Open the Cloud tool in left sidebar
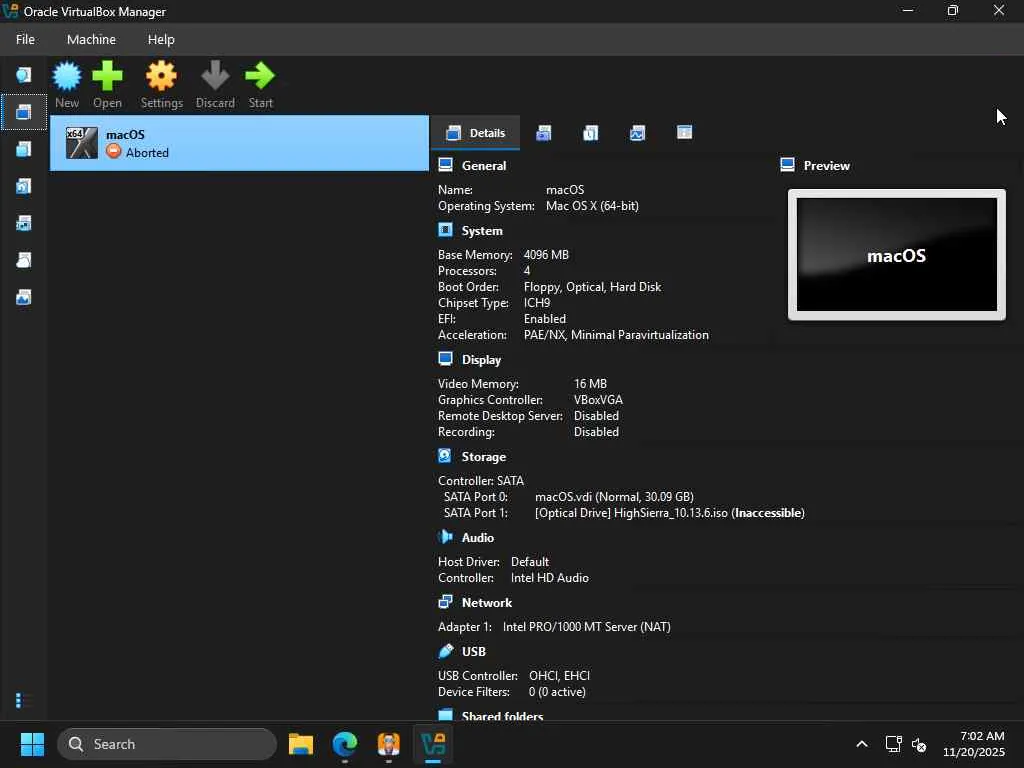Screen dimensions: 1024x768 click(x=24, y=261)
